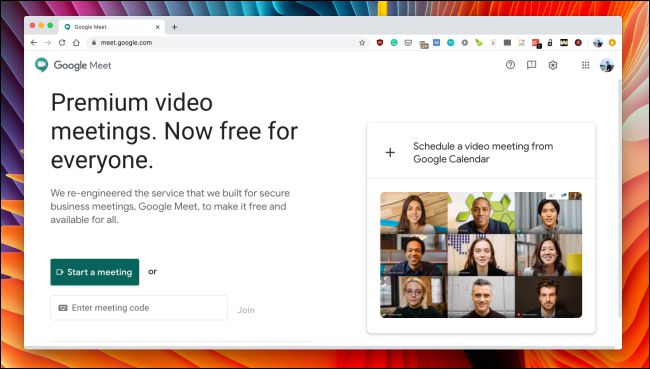Open Google Meet settings gear
Viewport: 650px width, 369px height.
point(553,65)
